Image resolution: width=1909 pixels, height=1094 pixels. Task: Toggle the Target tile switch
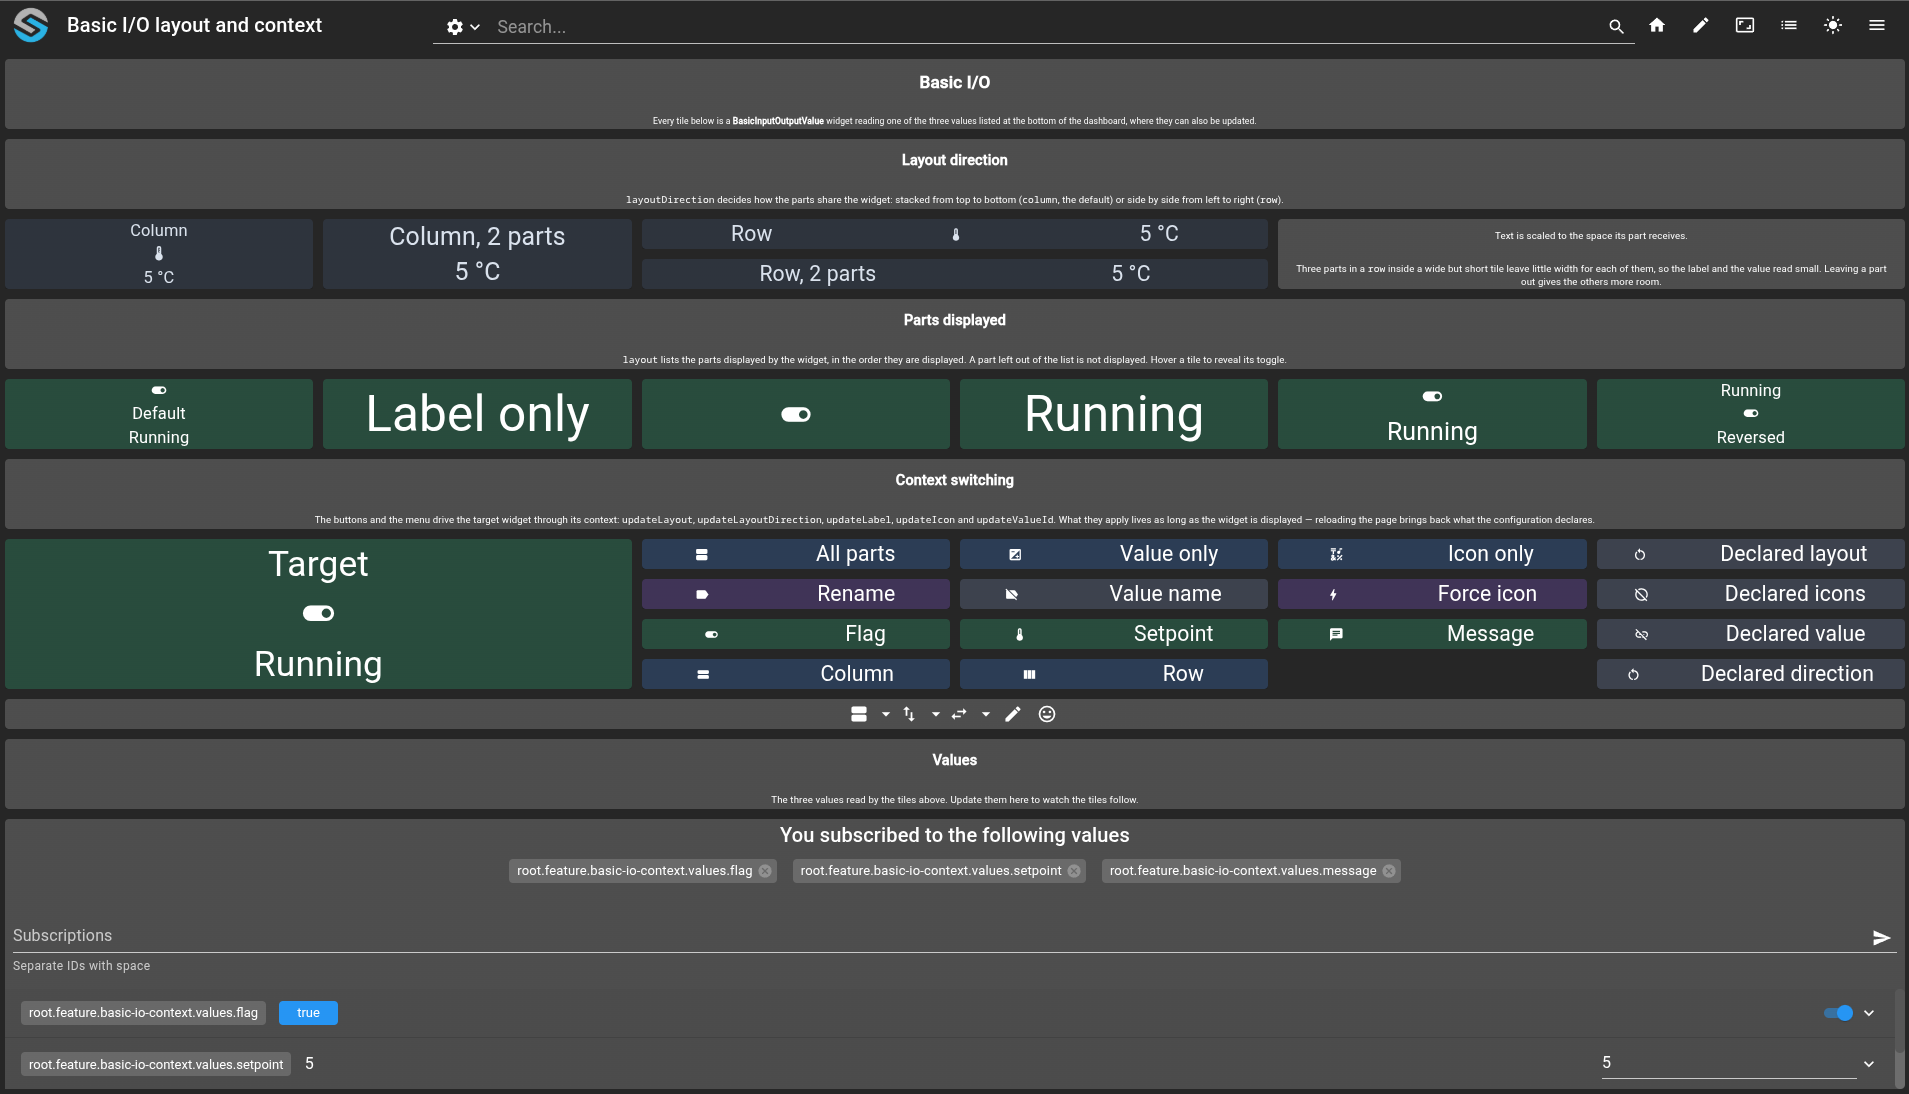[318, 613]
